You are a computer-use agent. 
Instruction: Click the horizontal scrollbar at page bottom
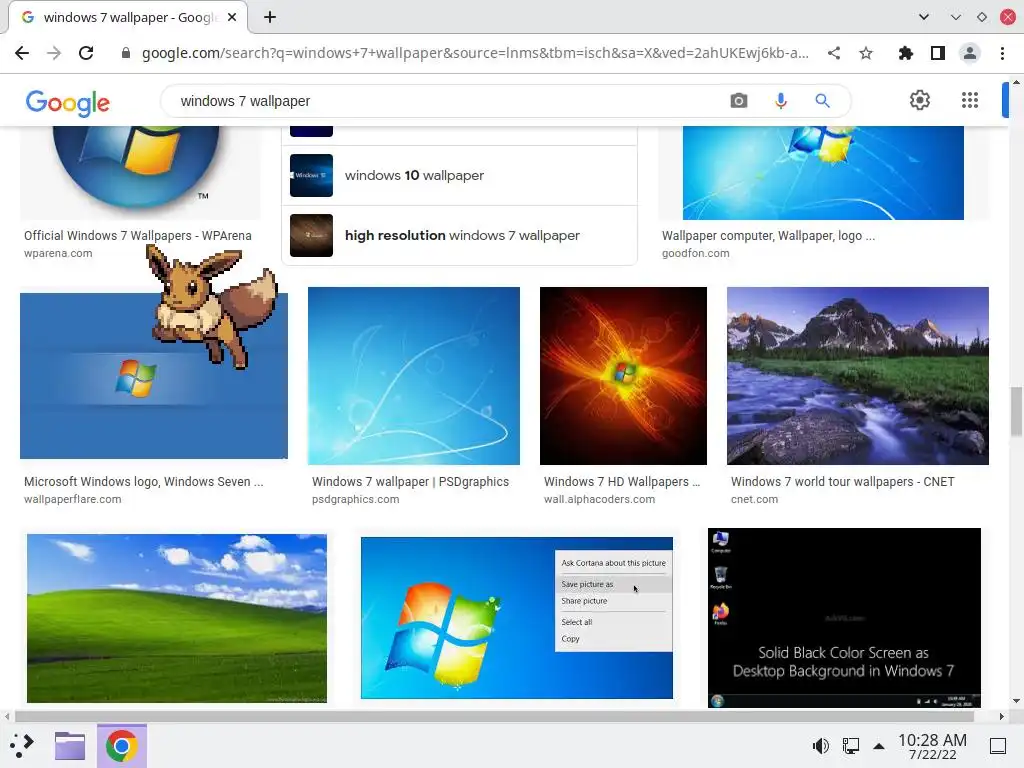[494, 716]
